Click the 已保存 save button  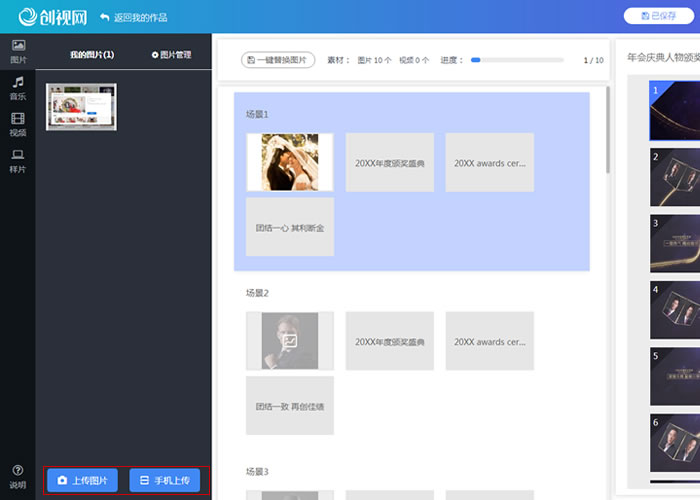click(658, 16)
